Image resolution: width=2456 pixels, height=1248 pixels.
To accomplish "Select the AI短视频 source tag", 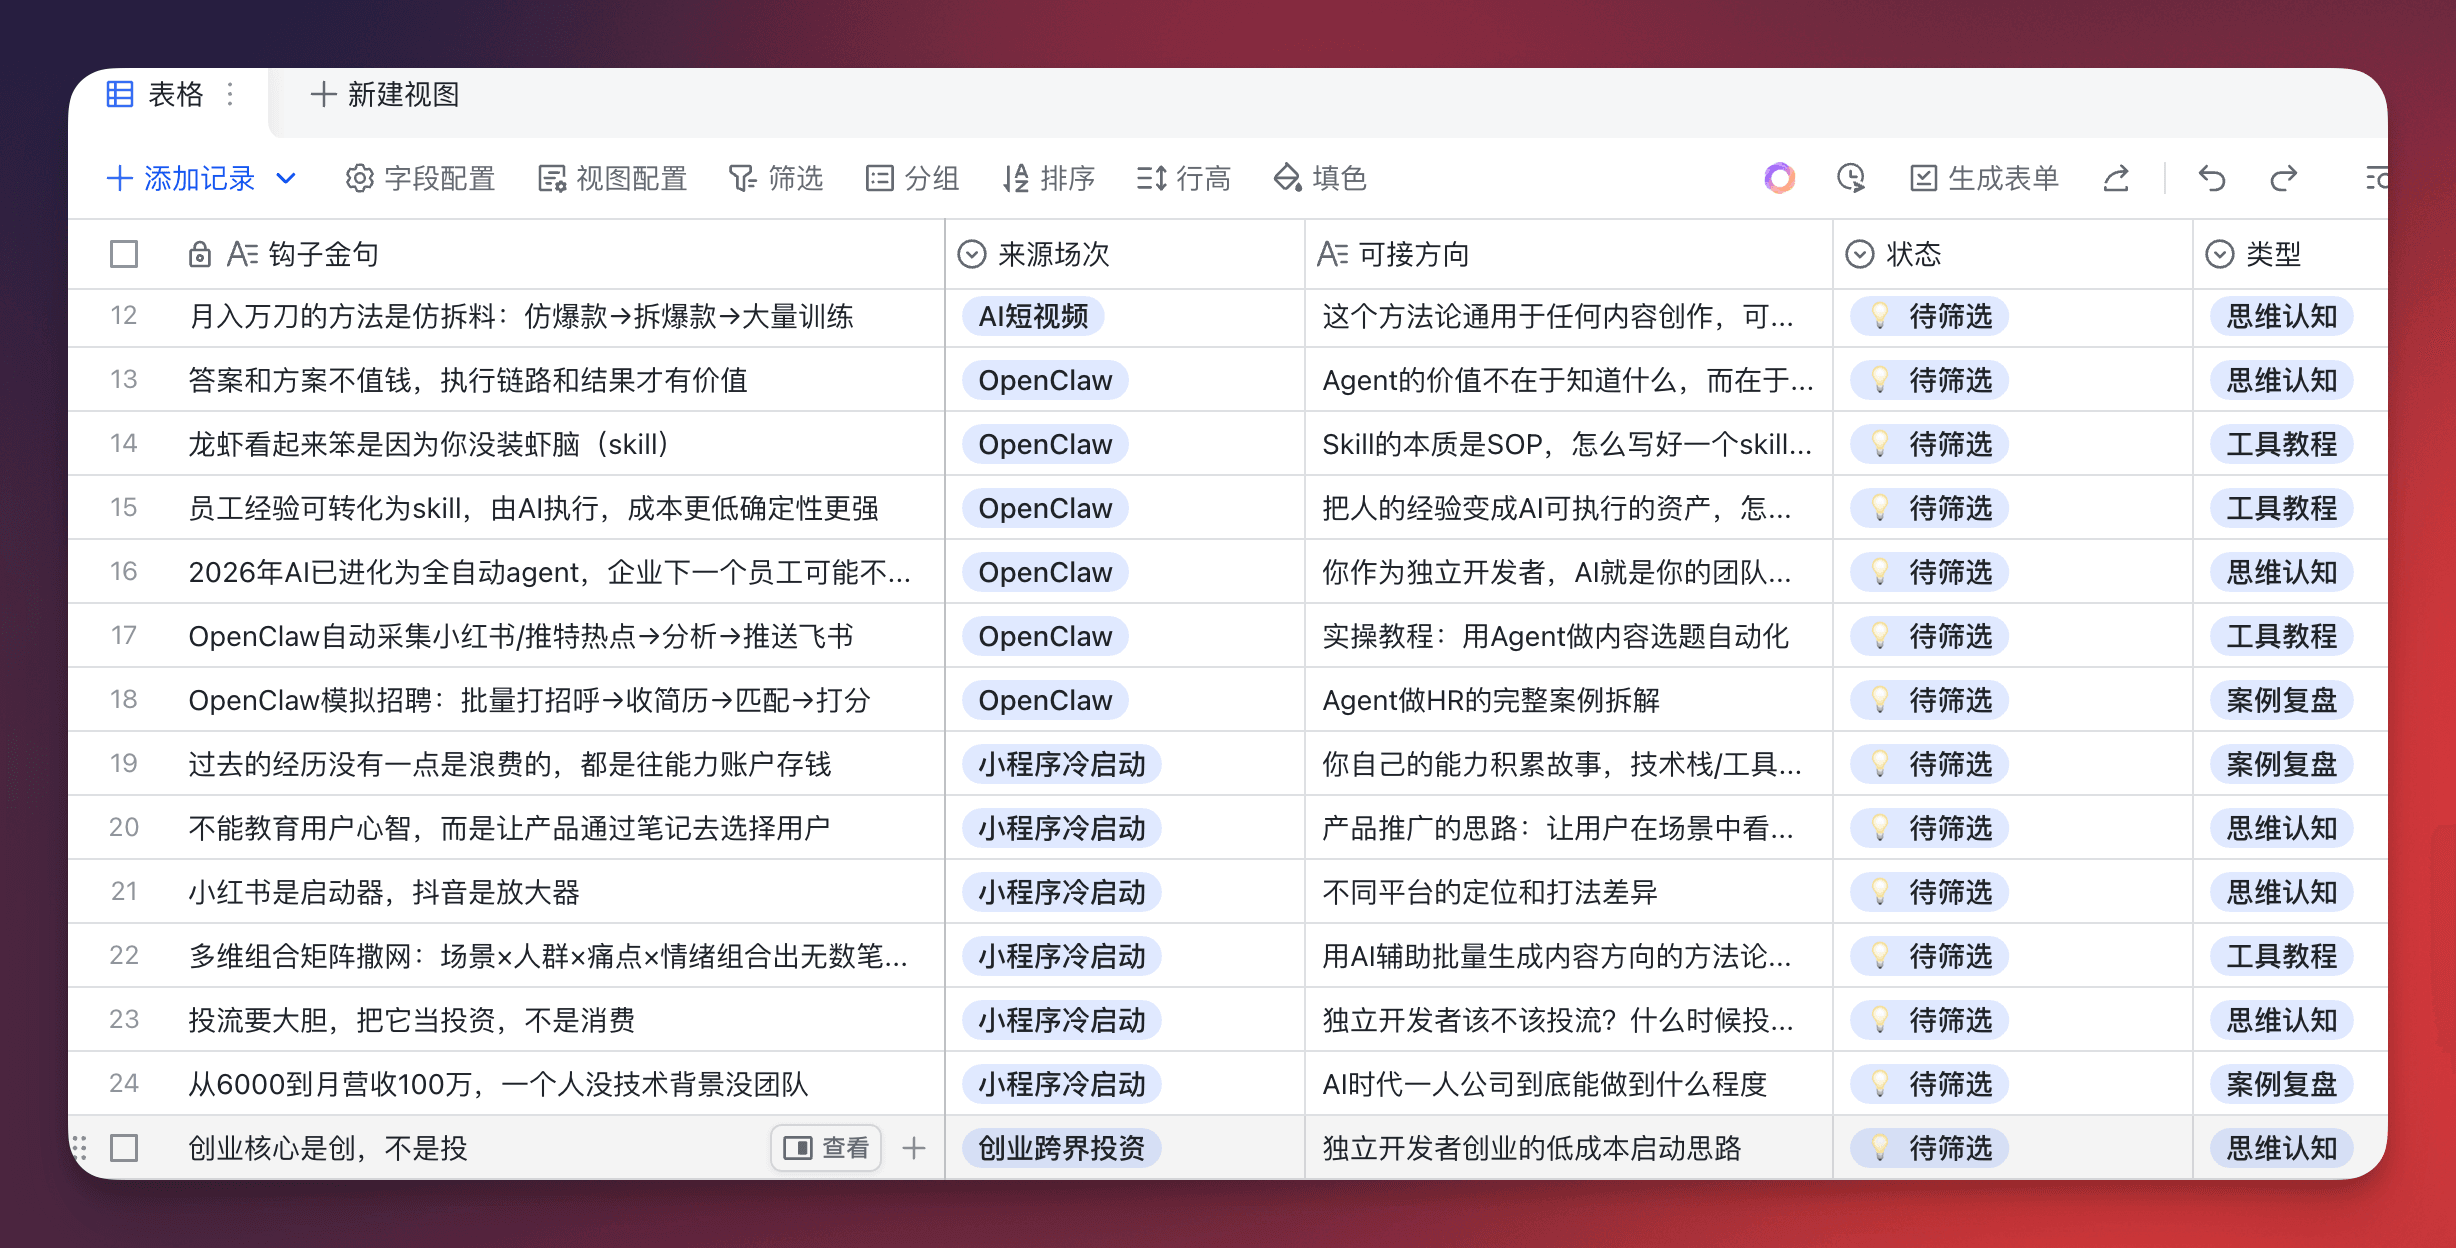I will (1033, 316).
